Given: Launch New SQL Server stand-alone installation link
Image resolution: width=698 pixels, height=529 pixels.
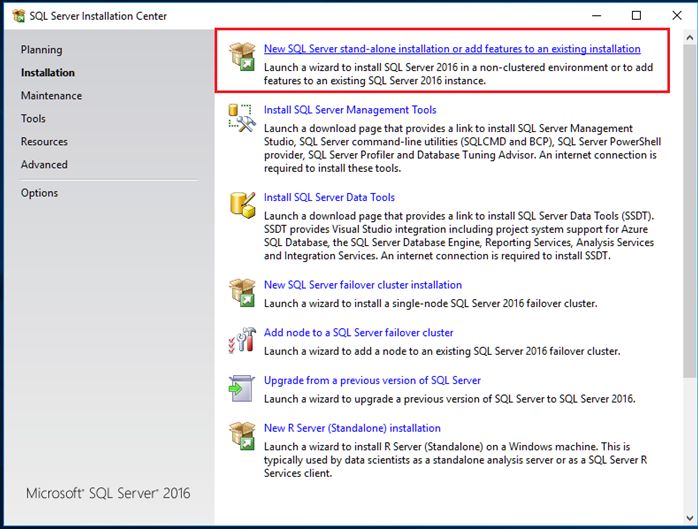Looking at the screenshot, I should (x=452, y=49).
